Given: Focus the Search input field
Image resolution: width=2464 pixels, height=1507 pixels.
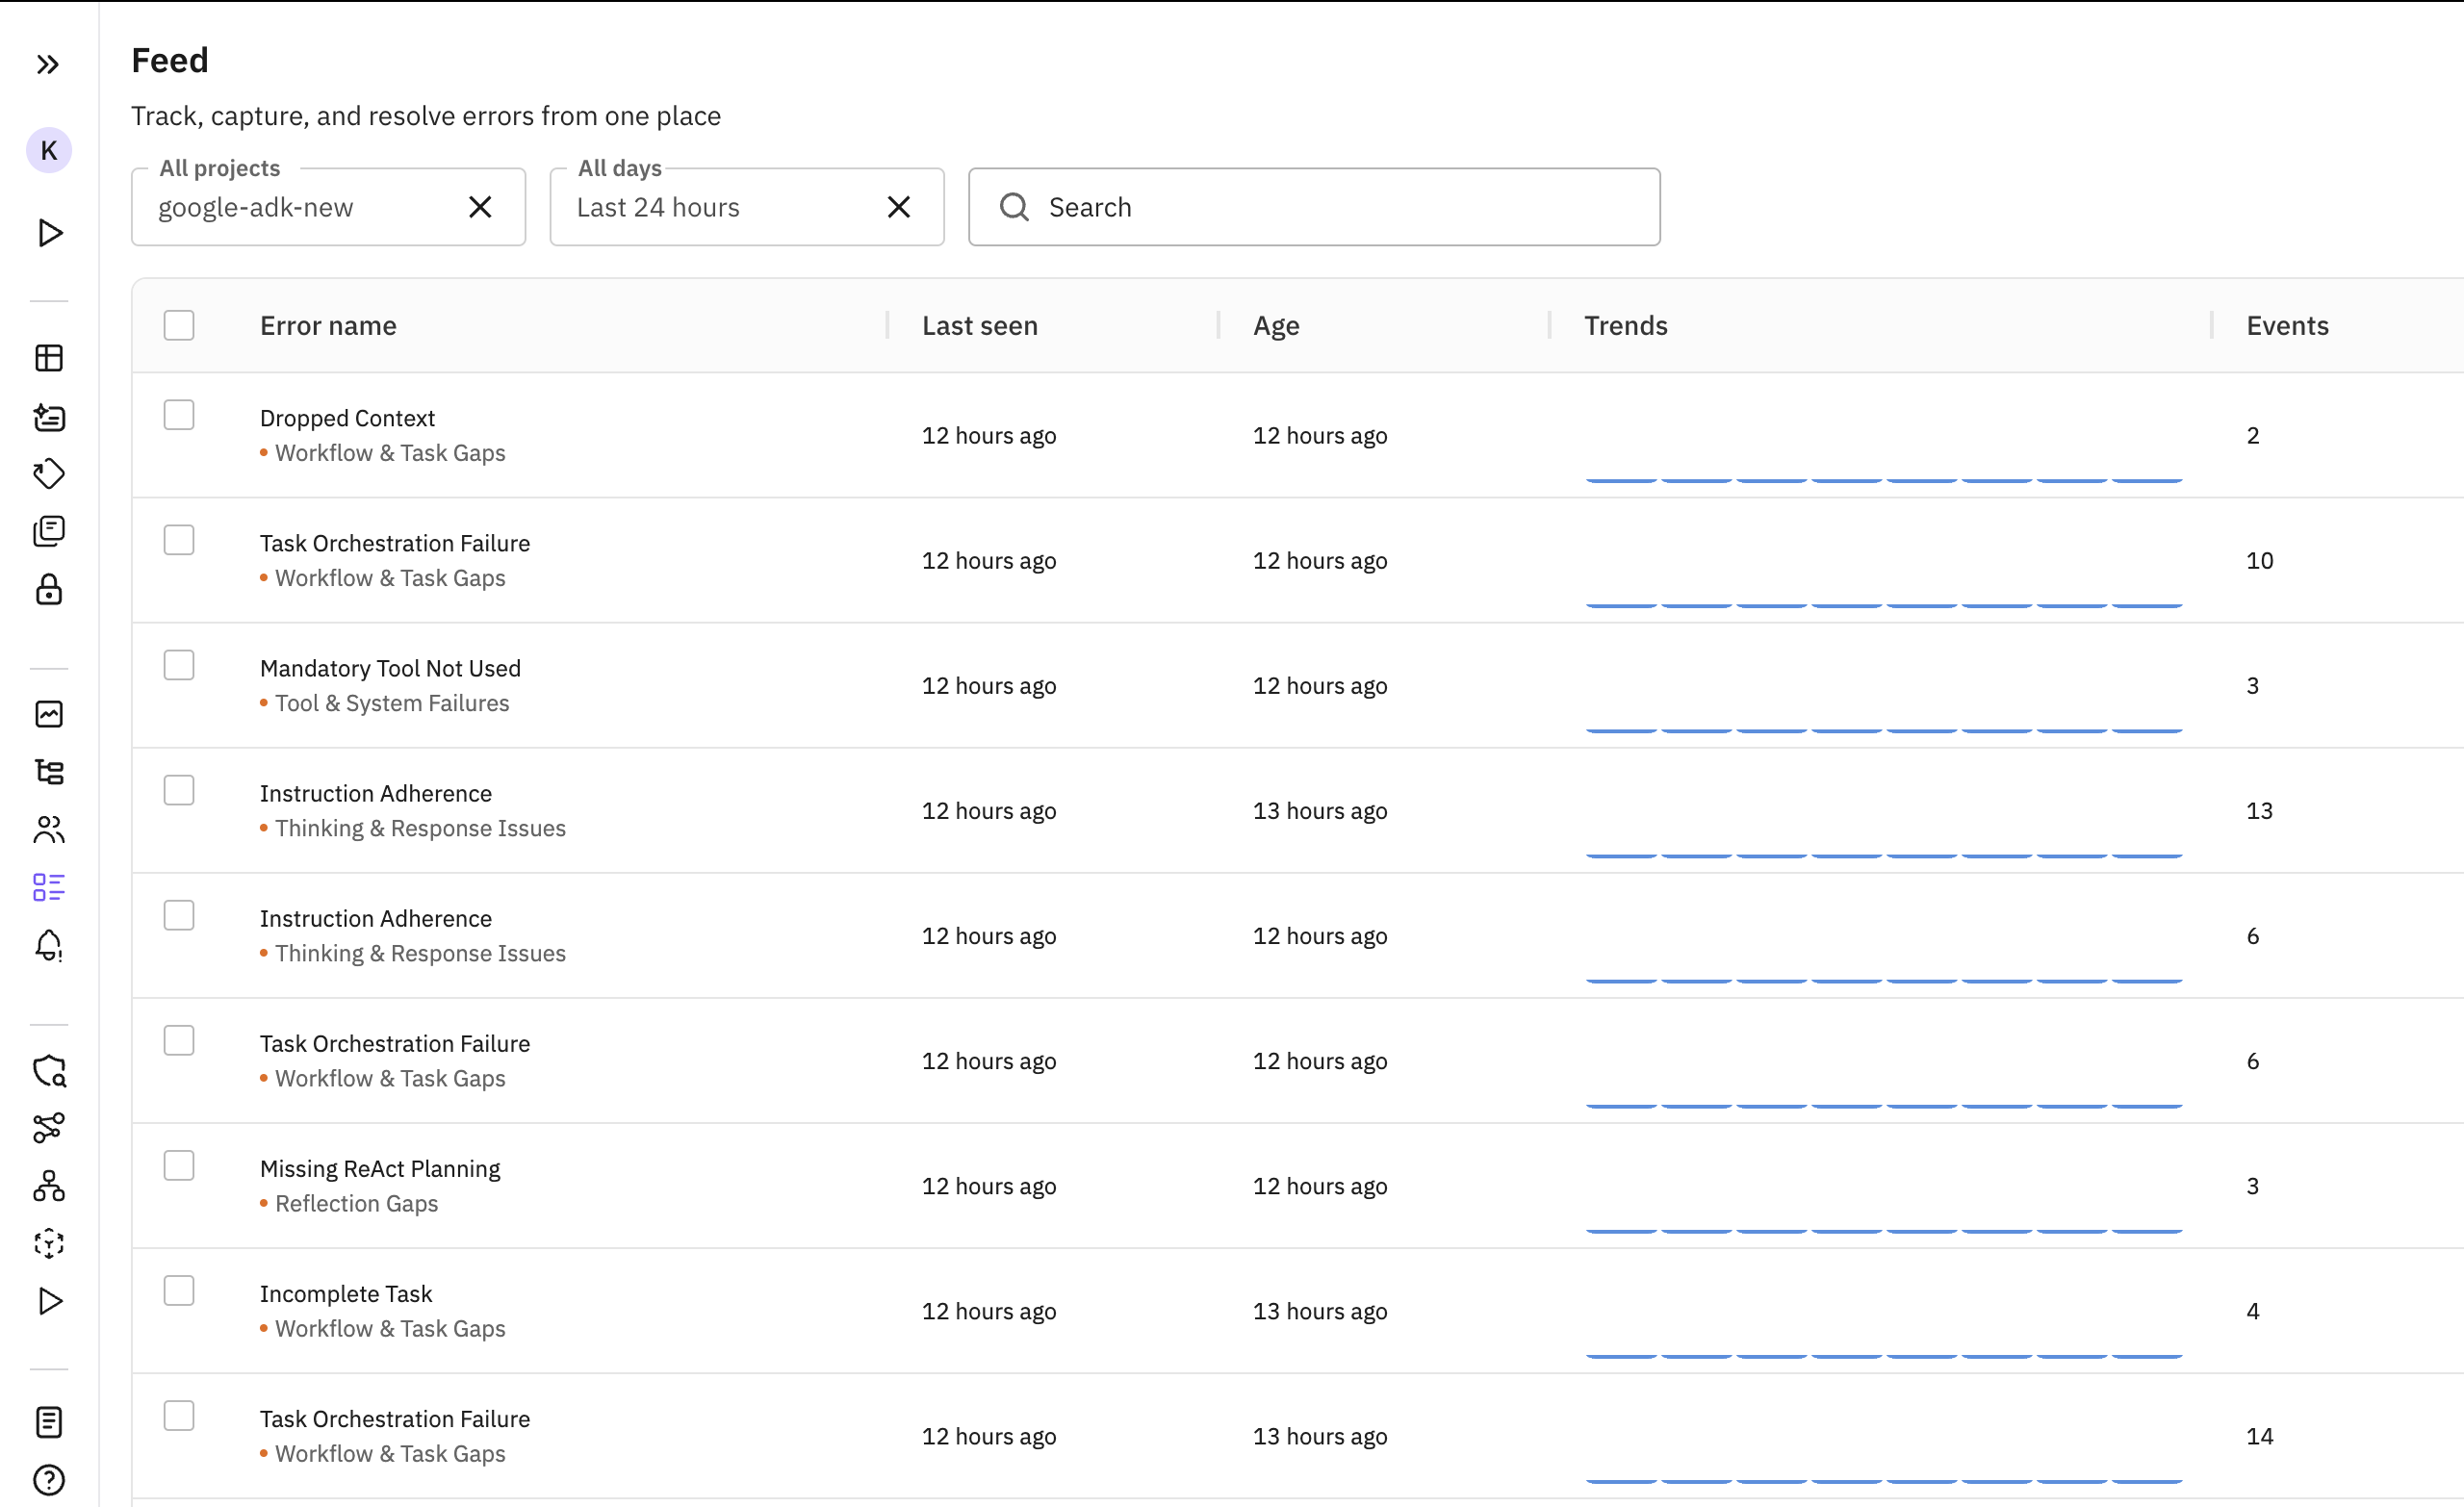Looking at the screenshot, I should pos(1314,207).
